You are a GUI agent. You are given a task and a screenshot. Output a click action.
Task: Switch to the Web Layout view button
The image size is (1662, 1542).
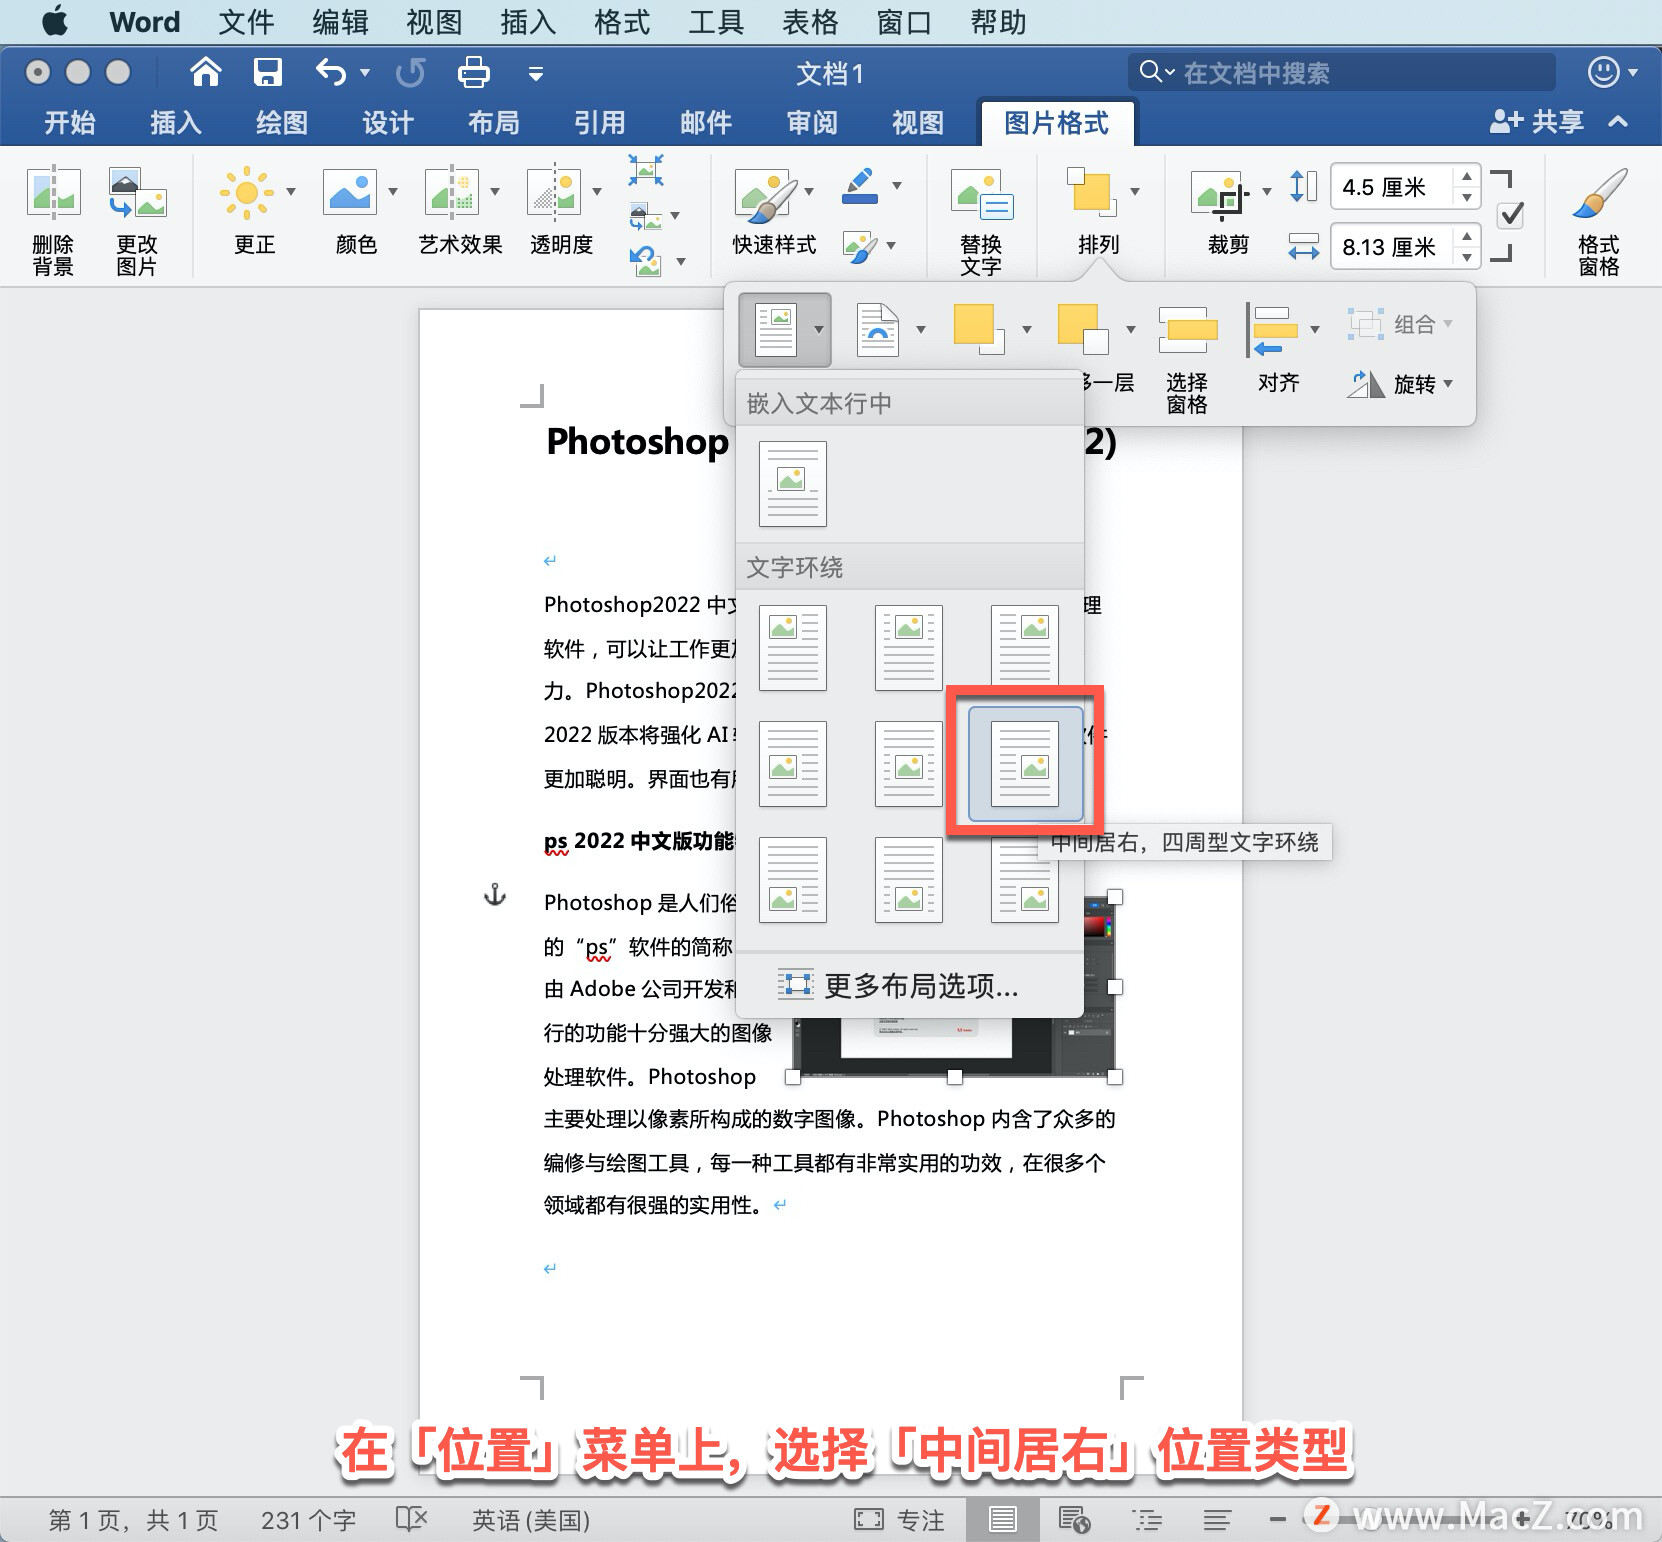click(1074, 1520)
